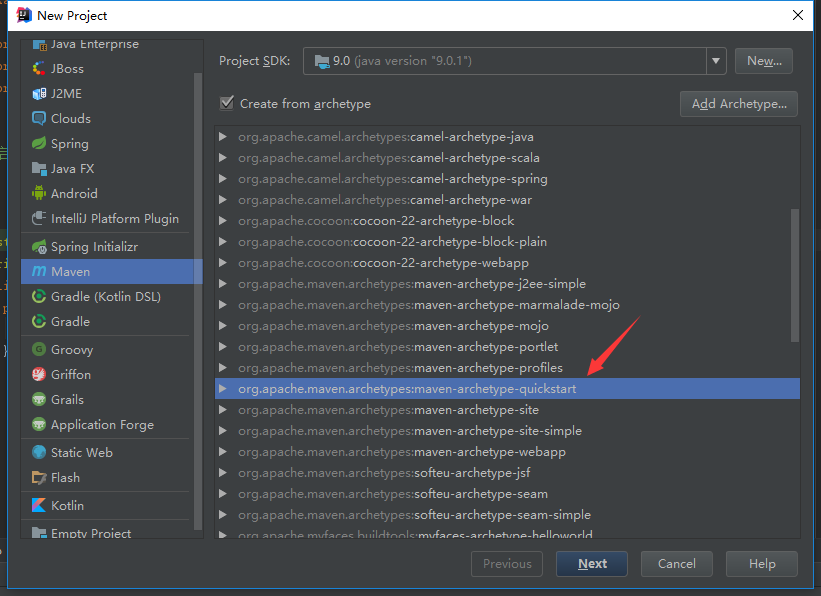This screenshot has width=821, height=596.
Task: Click the Grails icon
Action: pyautogui.click(x=39, y=400)
